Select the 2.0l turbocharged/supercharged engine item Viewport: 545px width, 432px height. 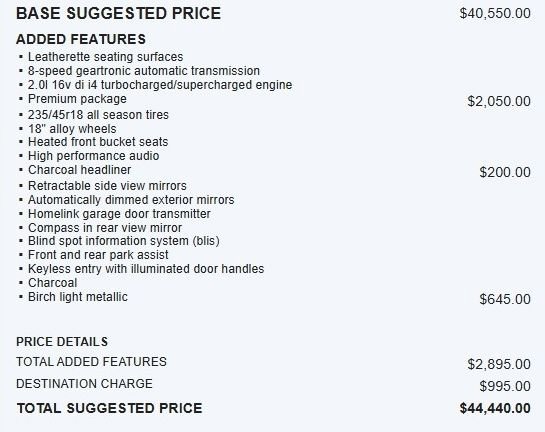pos(160,85)
